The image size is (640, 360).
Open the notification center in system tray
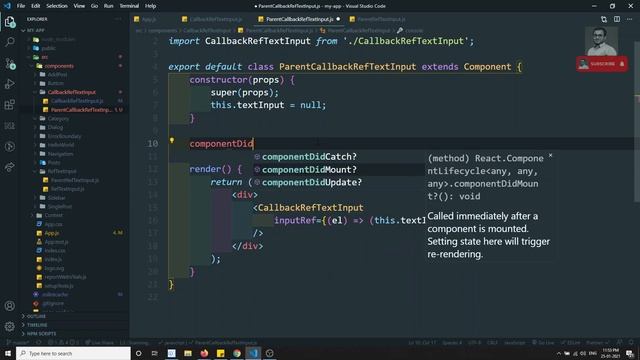[x=630, y=353]
